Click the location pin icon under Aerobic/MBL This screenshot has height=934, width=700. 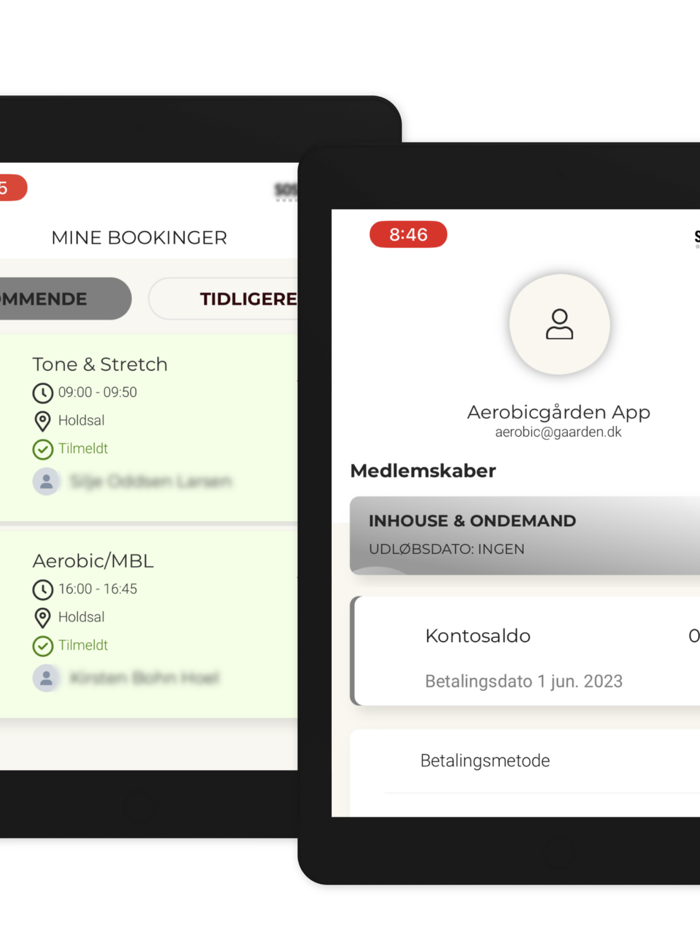tap(42, 618)
